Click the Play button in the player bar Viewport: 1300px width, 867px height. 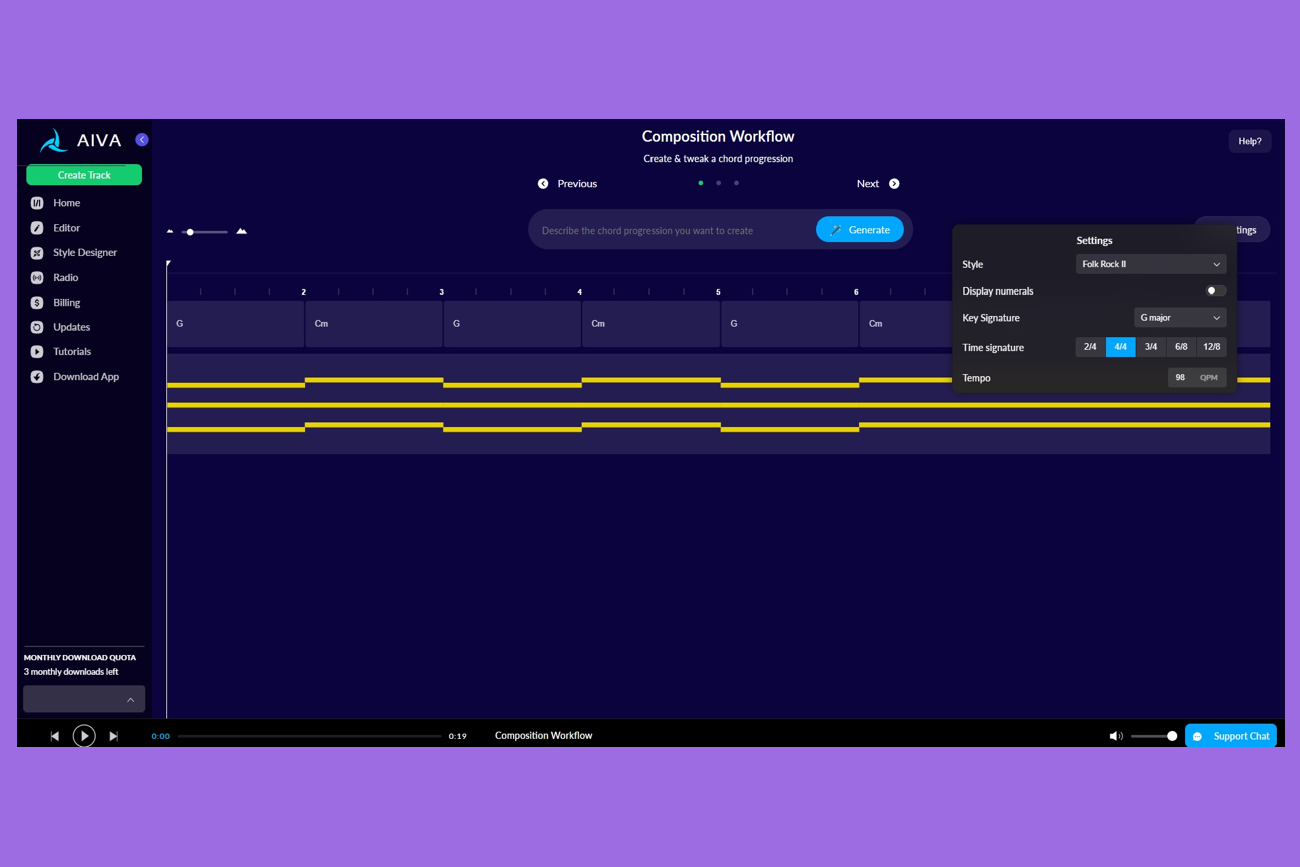(x=84, y=736)
